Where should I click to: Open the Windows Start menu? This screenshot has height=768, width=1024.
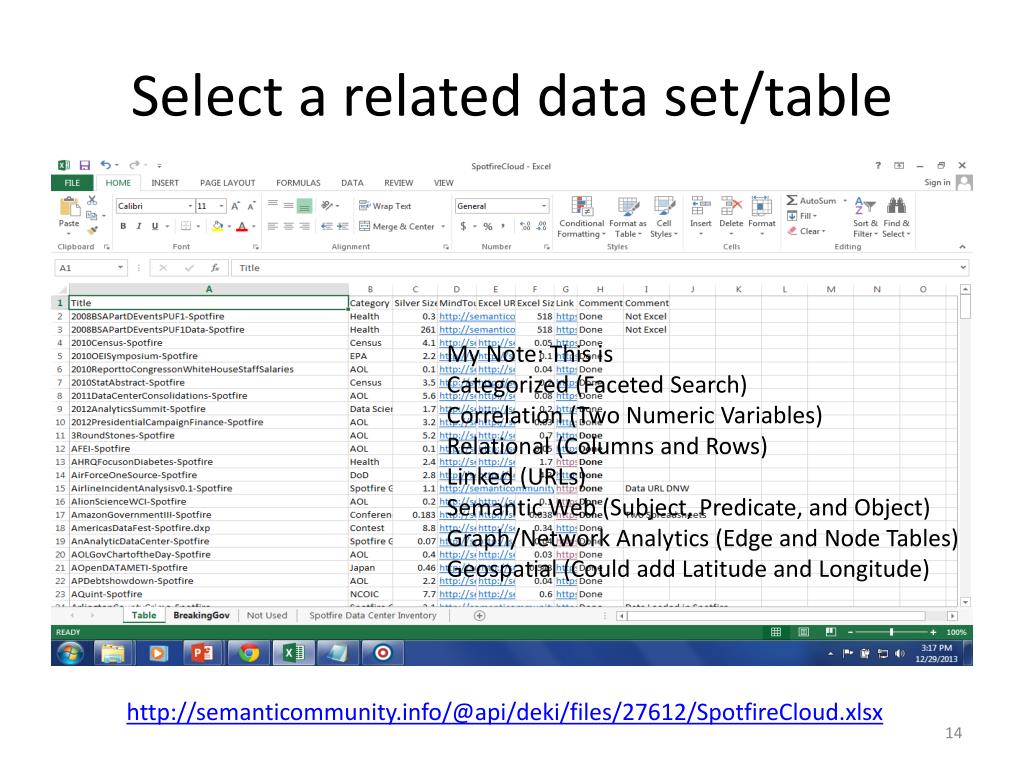click(x=70, y=653)
